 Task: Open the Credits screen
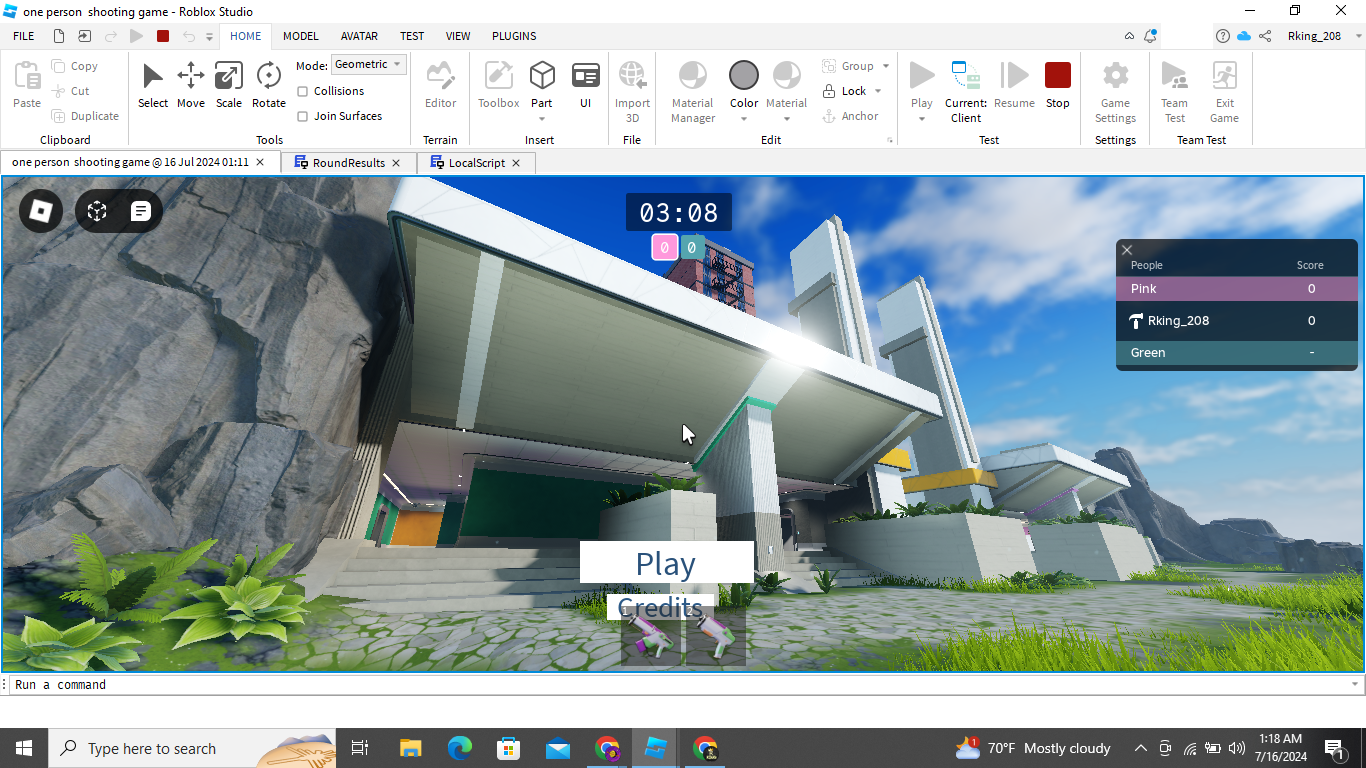[x=660, y=607]
